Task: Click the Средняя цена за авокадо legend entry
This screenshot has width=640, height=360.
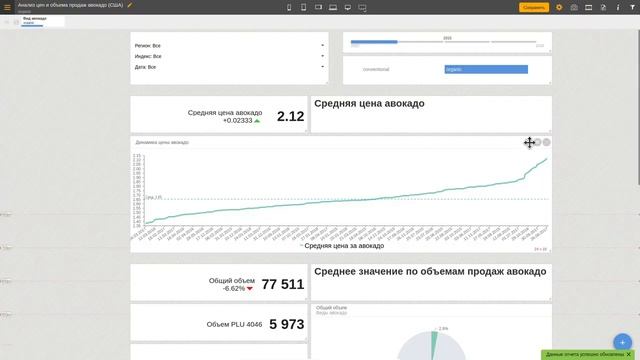Action: coord(342,246)
